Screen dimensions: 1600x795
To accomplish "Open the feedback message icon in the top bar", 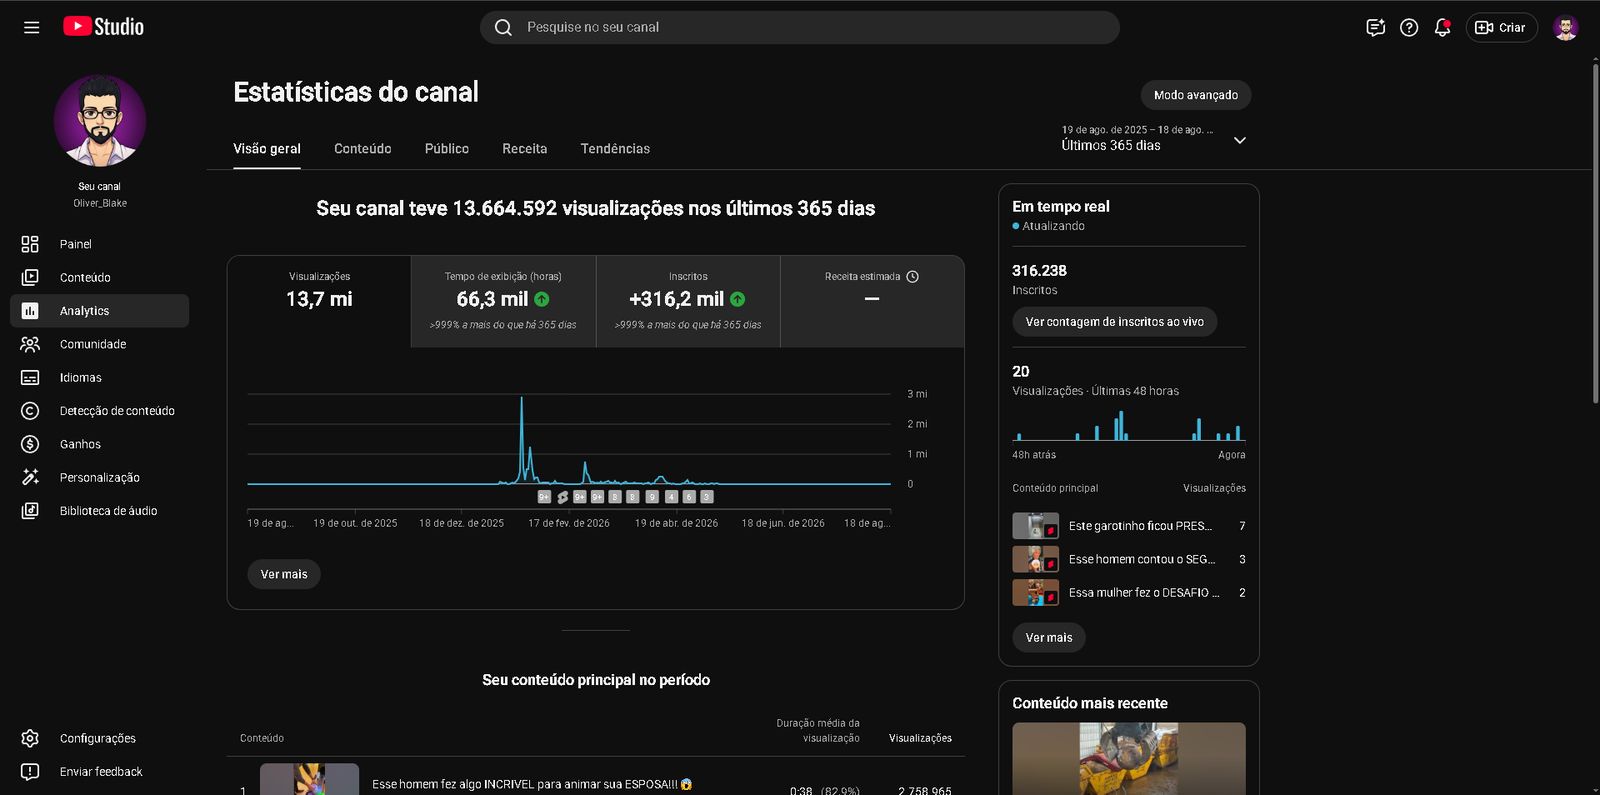I will coord(1375,27).
